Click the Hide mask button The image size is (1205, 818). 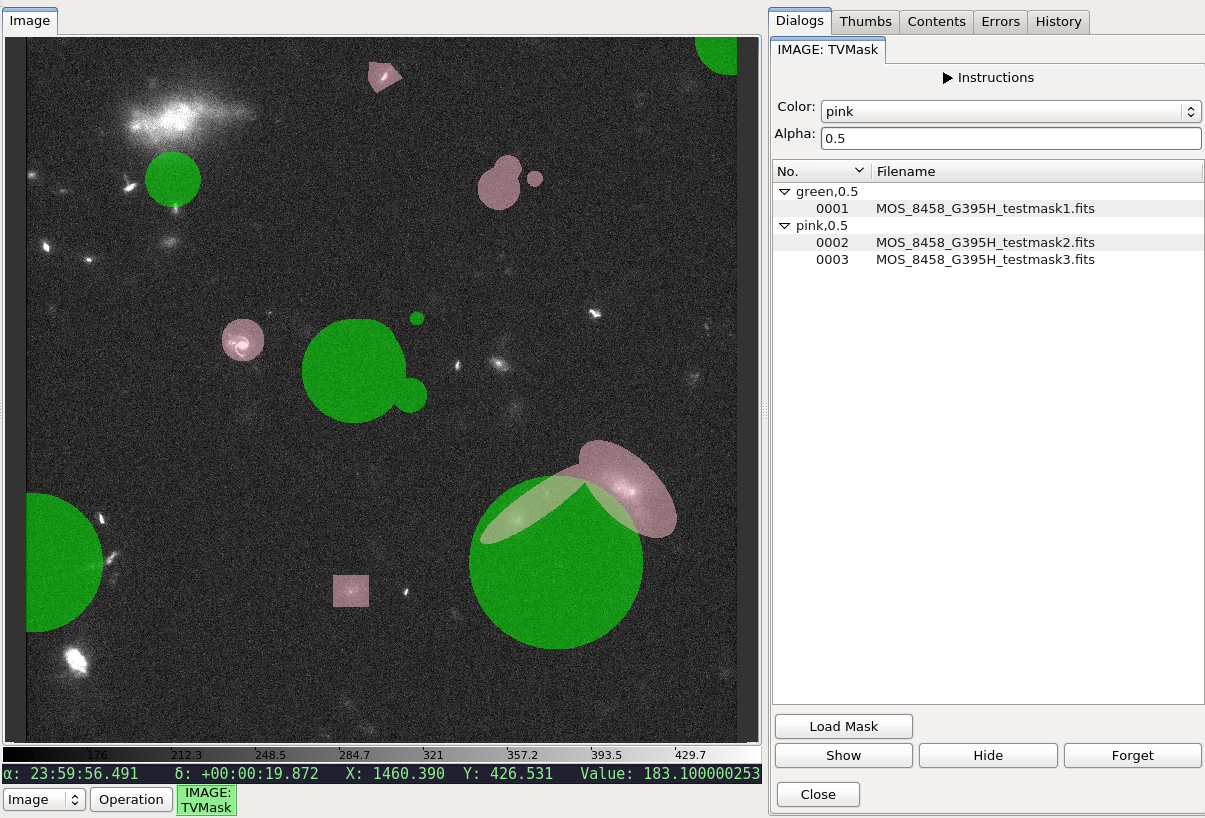pyautogui.click(x=988, y=756)
